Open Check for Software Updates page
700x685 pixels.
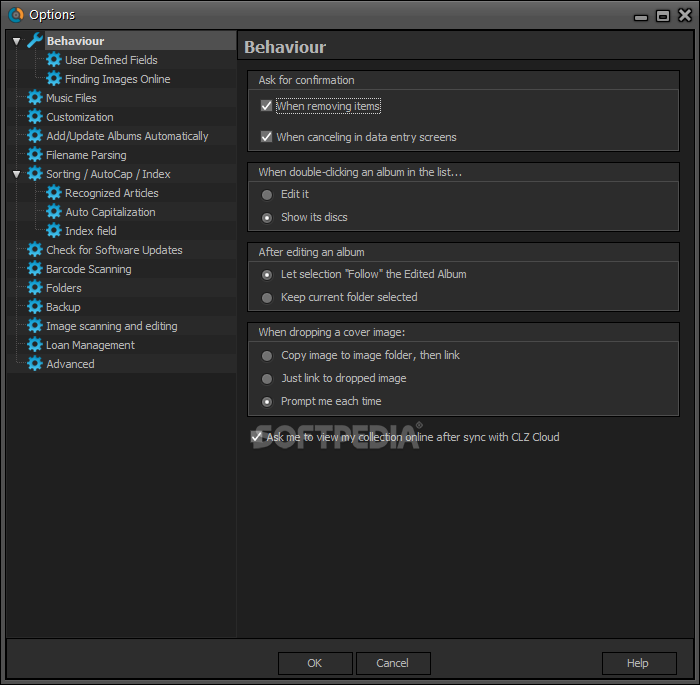coord(114,250)
